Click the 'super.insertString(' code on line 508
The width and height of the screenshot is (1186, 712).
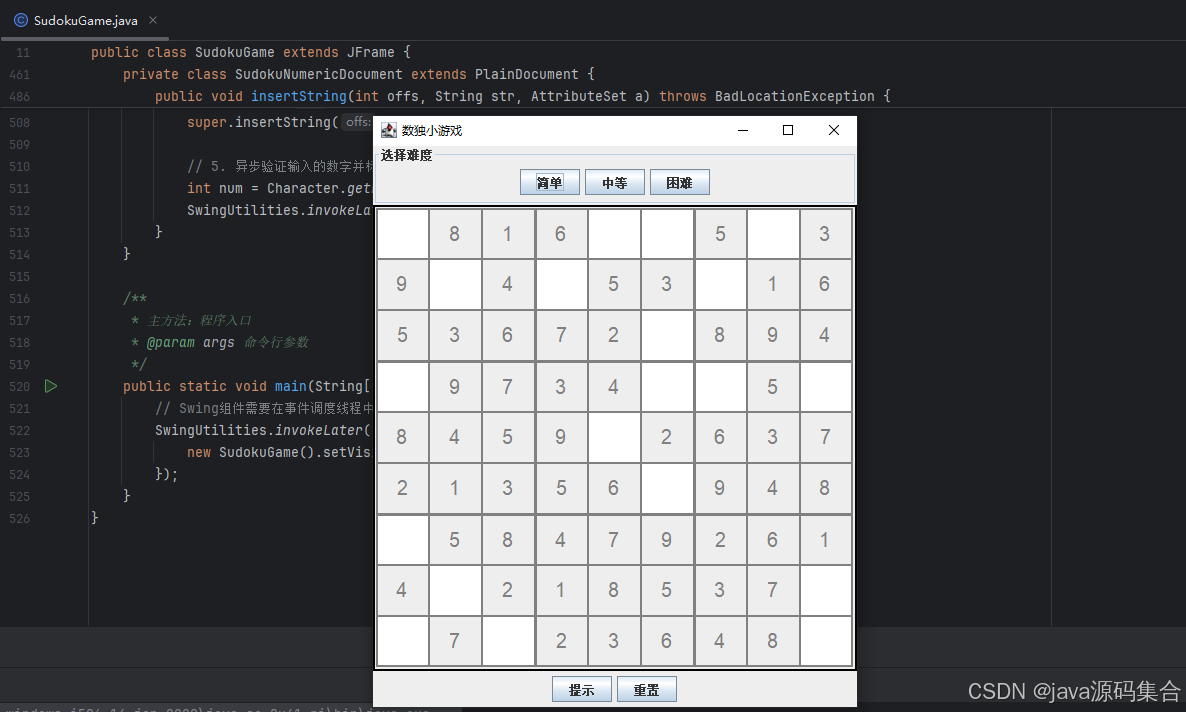262,122
